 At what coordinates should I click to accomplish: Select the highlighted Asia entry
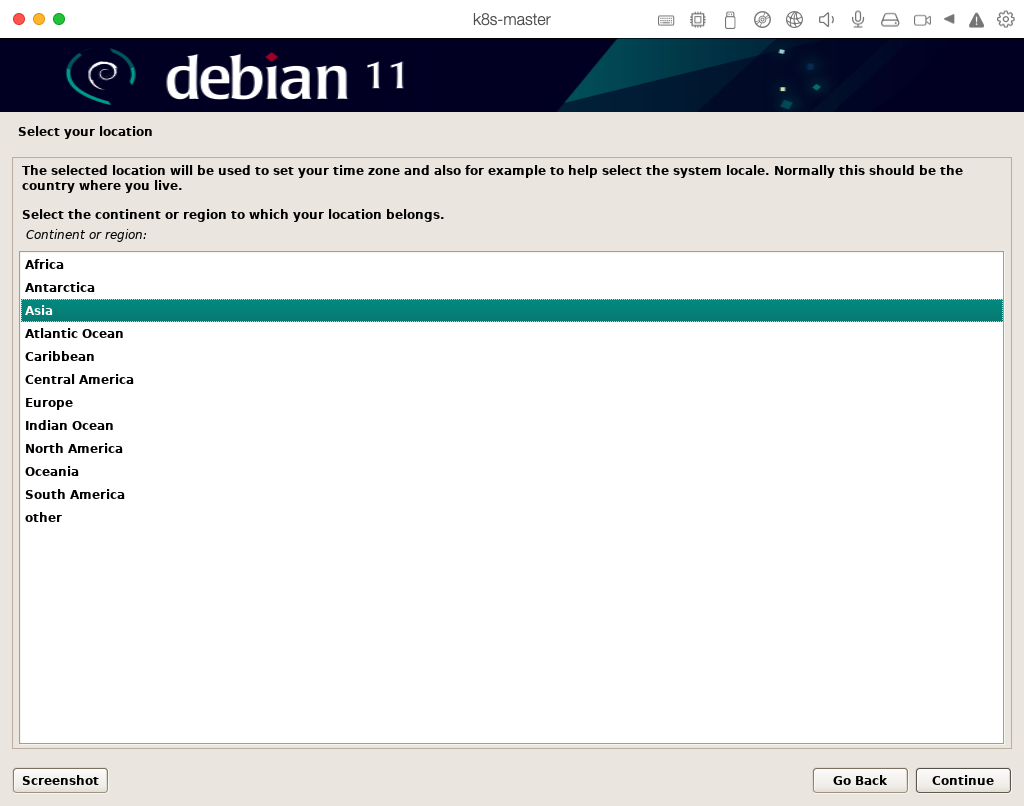click(x=511, y=310)
